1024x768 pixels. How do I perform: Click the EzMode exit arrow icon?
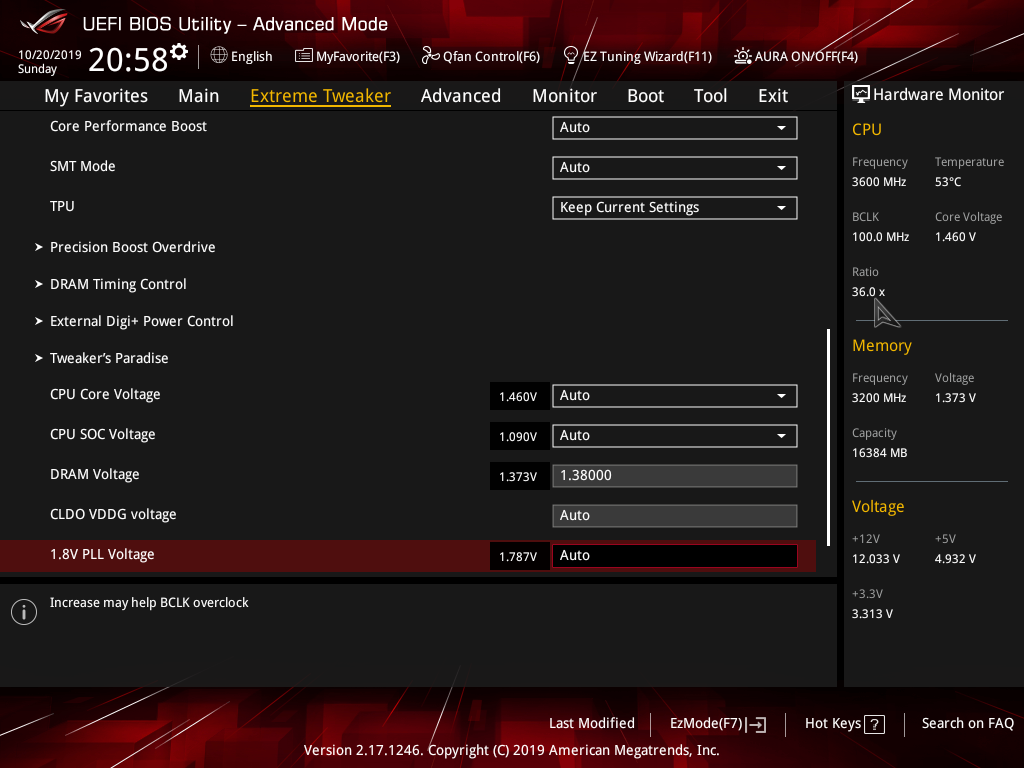pyautogui.click(x=756, y=724)
